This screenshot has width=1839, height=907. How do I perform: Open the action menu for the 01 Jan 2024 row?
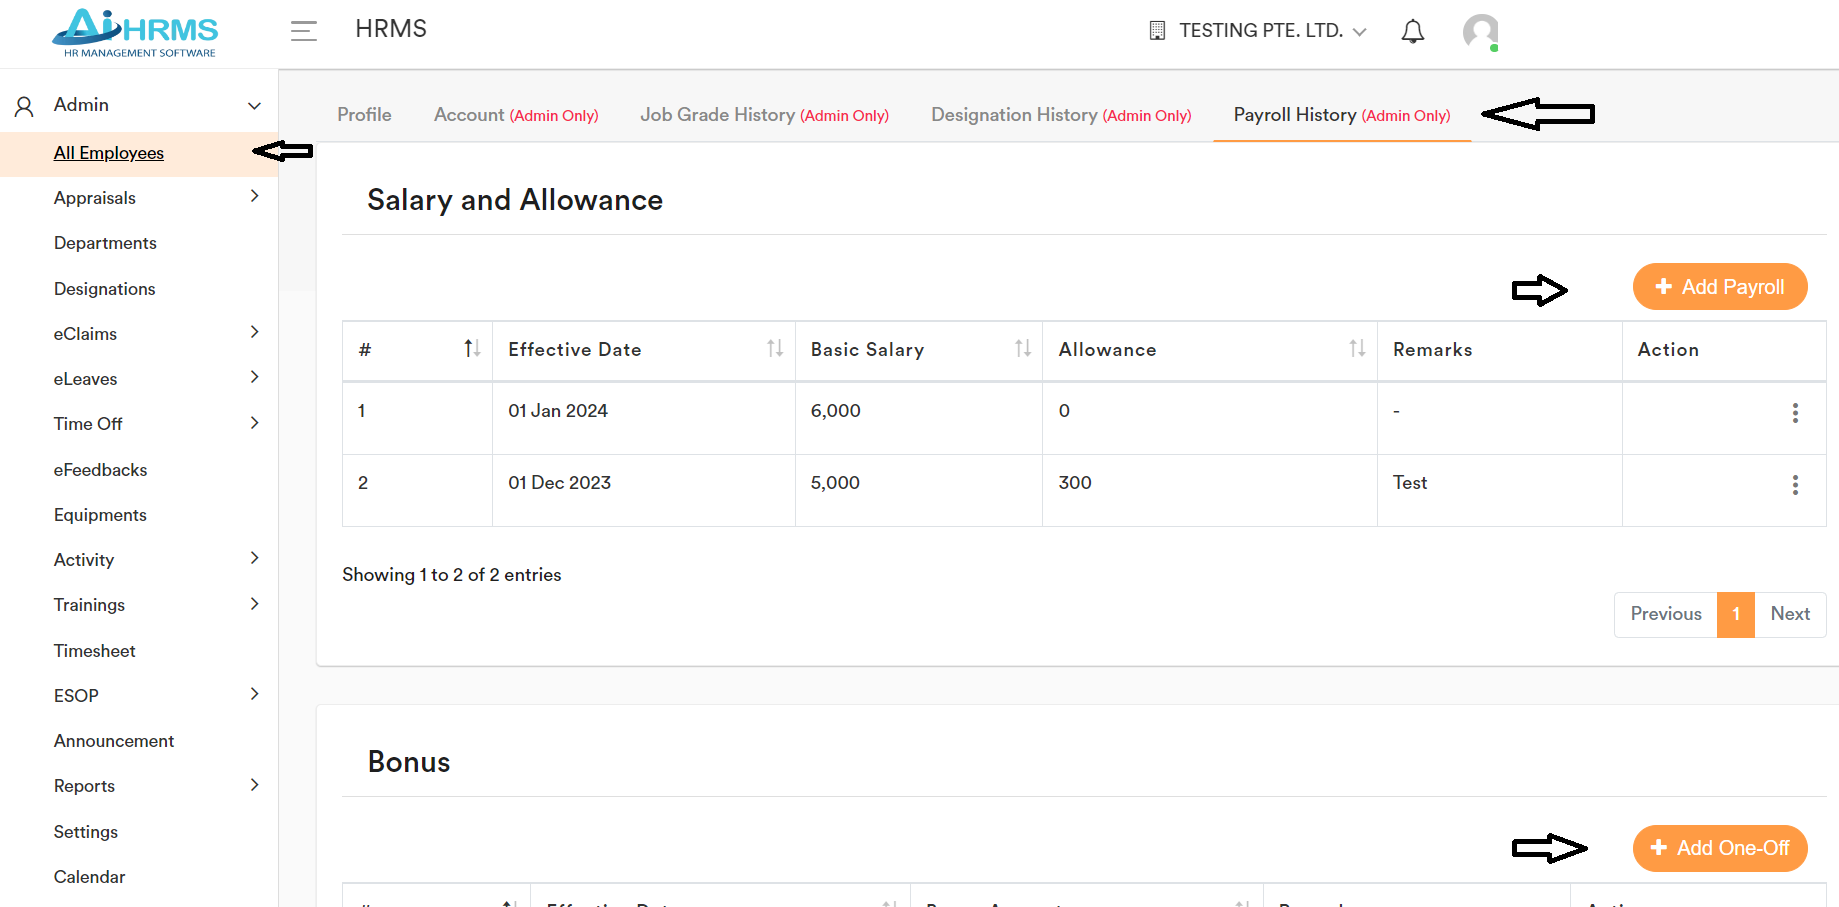[1795, 413]
